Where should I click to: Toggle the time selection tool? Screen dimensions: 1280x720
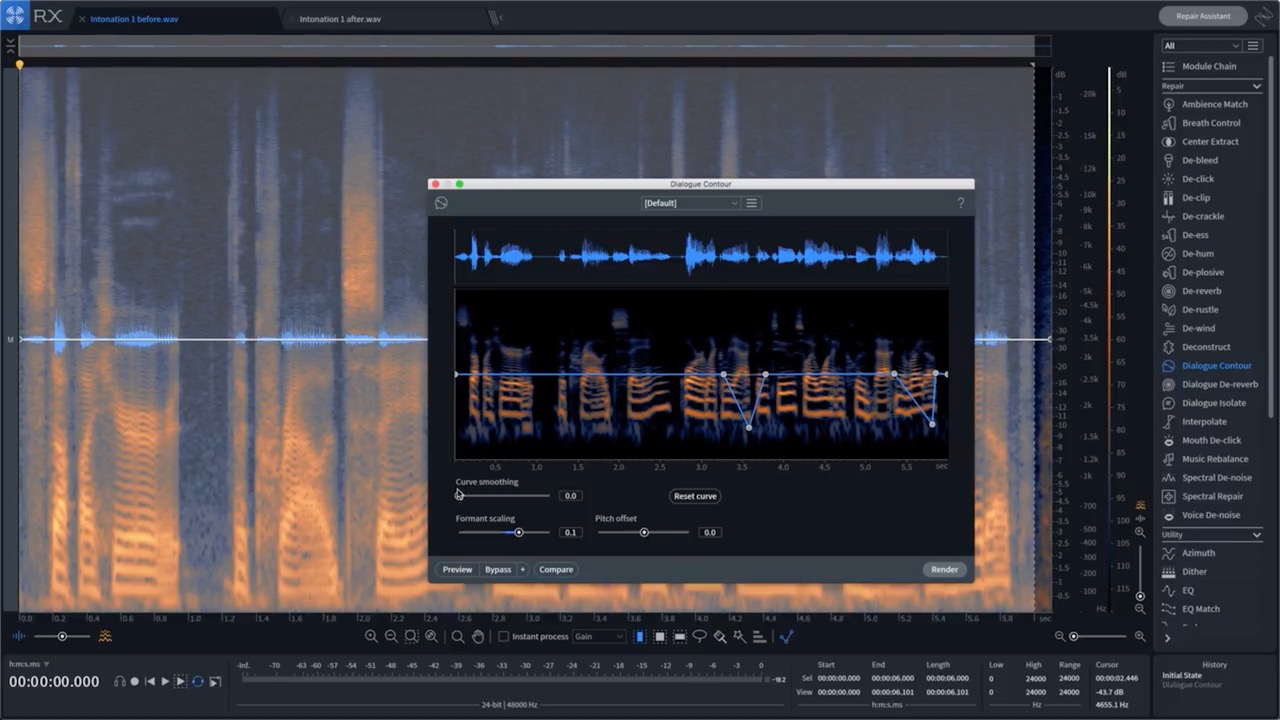[x=640, y=637]
